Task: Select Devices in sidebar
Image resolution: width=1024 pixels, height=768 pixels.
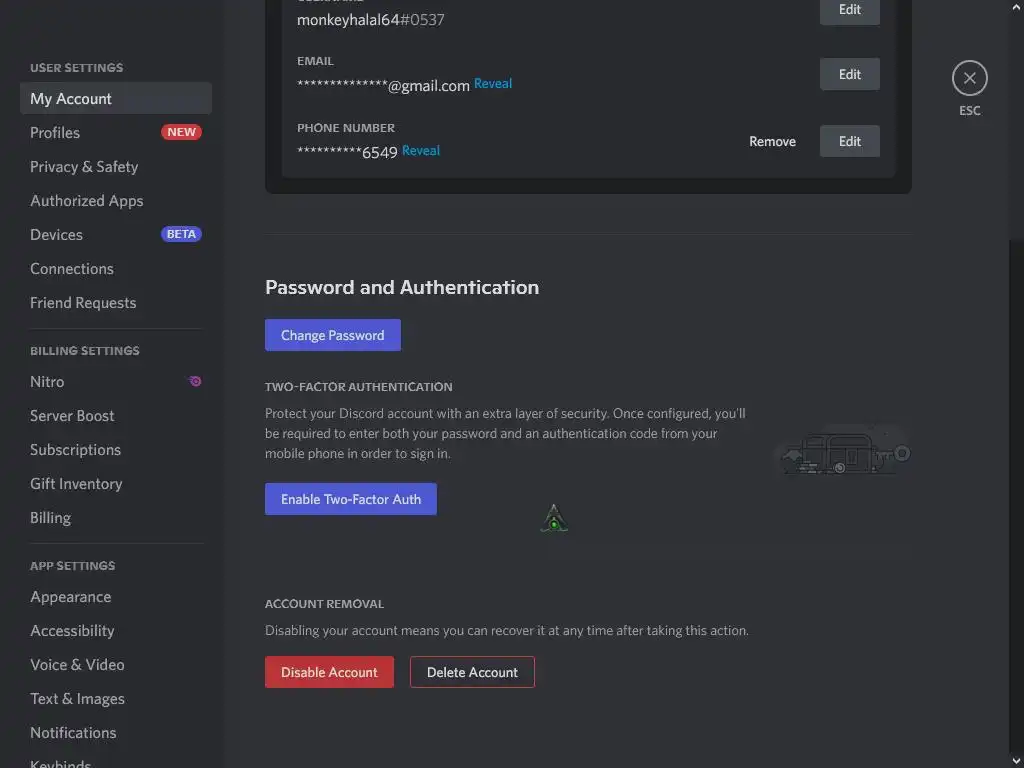Action: click(116, 234)
